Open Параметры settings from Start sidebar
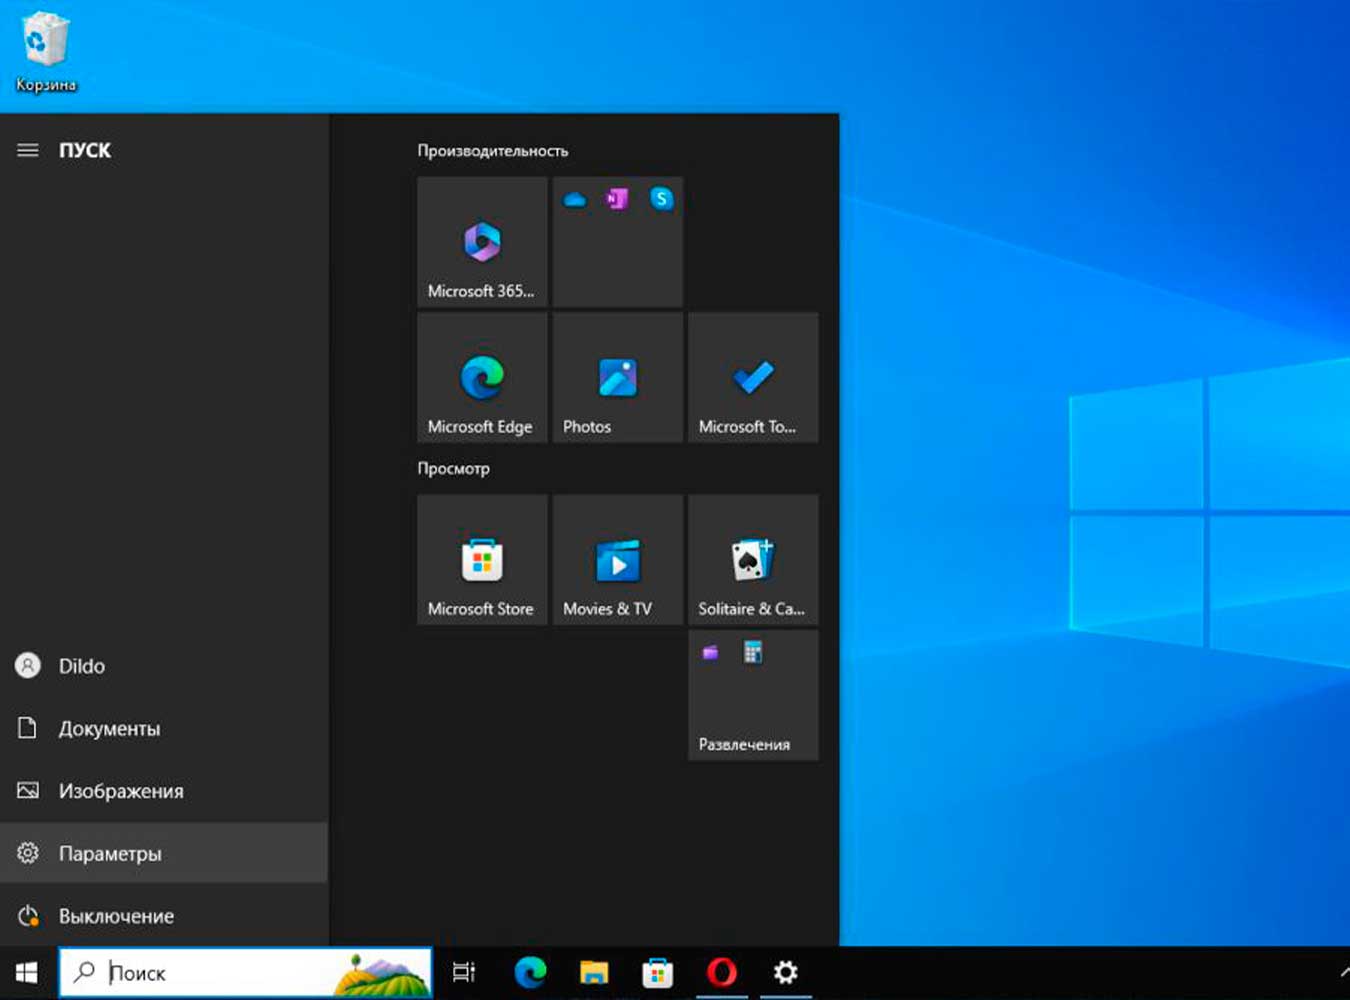The width and height of the screenshot is (1350, 1000). 164,853
